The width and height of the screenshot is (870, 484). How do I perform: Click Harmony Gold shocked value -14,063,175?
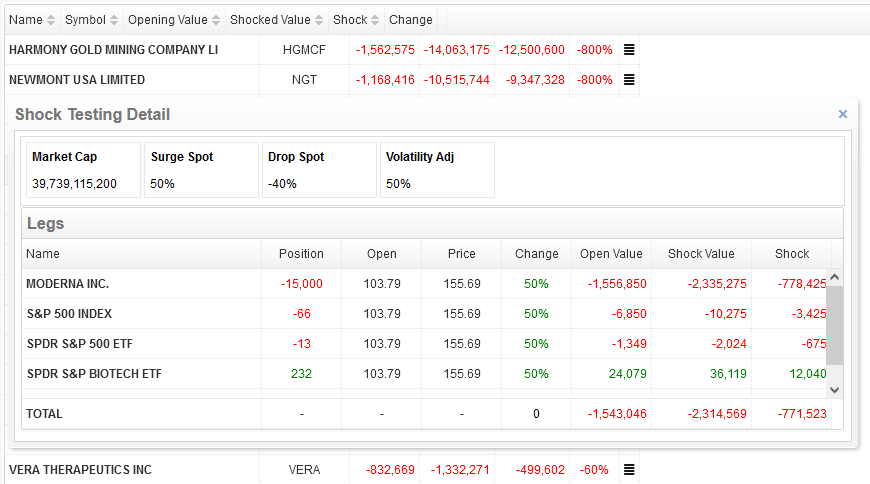(x=457, y=50)
